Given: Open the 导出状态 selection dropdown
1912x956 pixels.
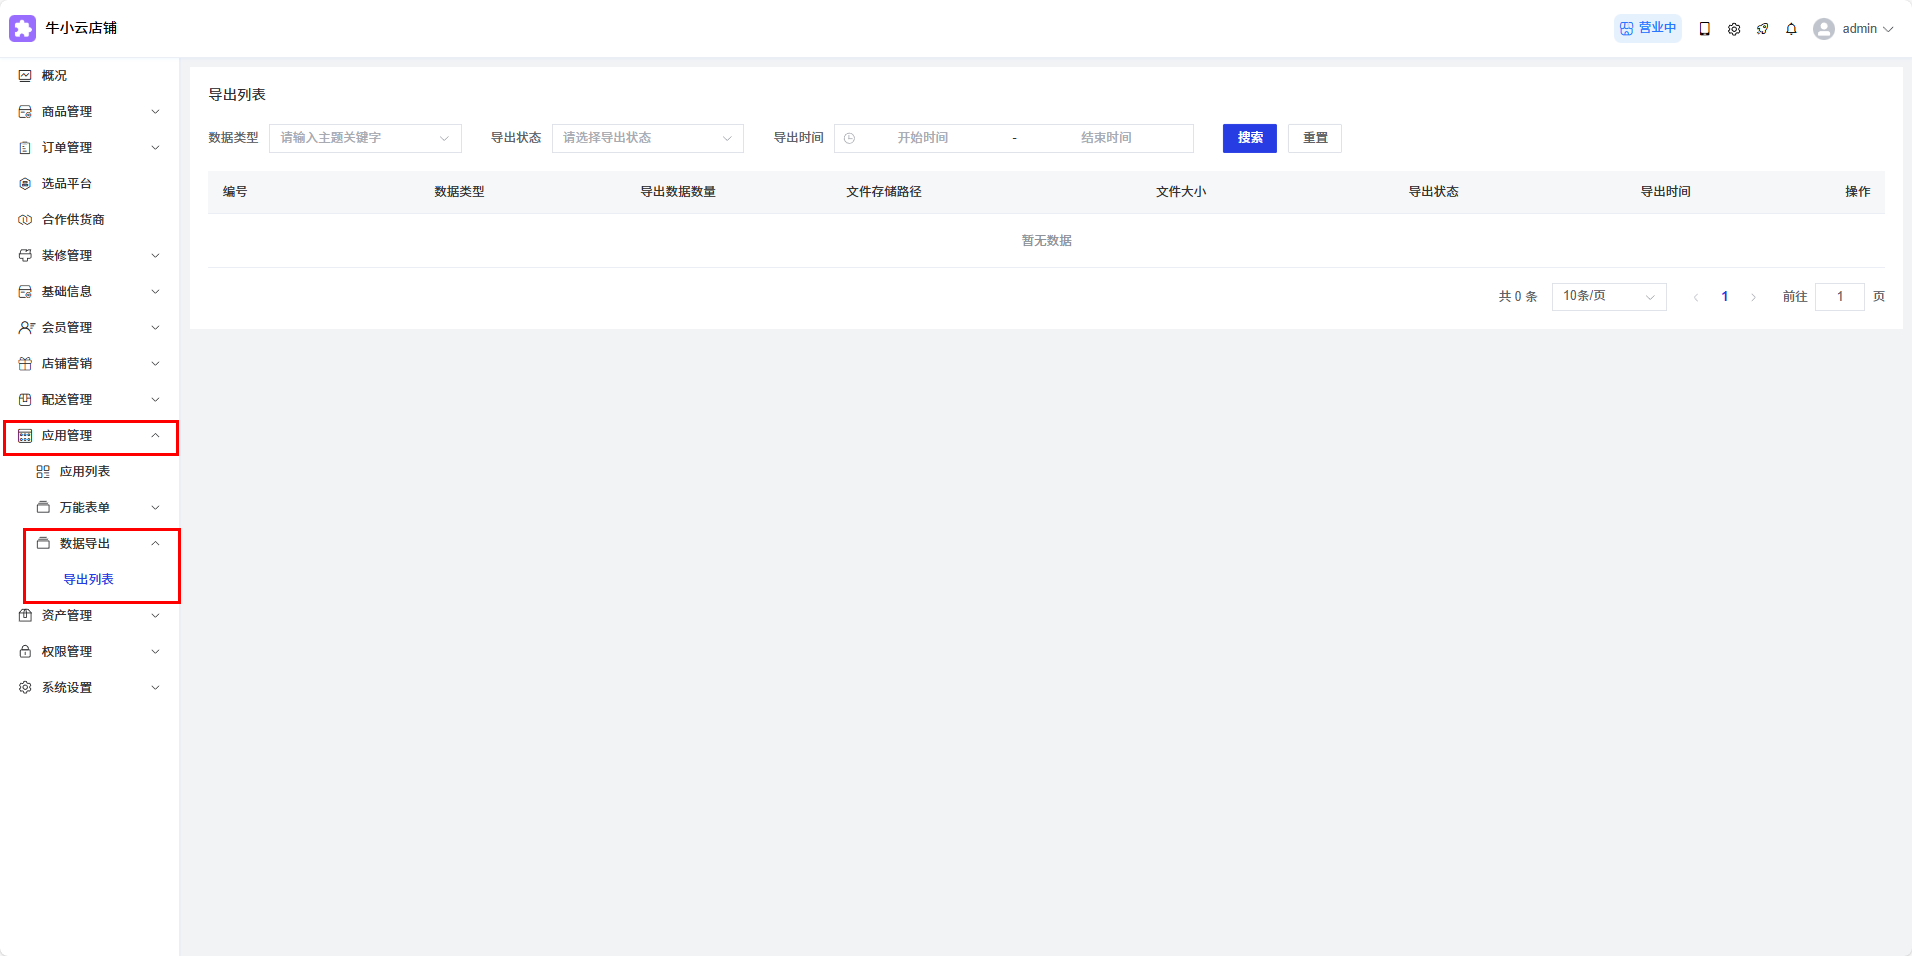Looking at the screenshot, I should pyautogui.click(x=647, y=138).
